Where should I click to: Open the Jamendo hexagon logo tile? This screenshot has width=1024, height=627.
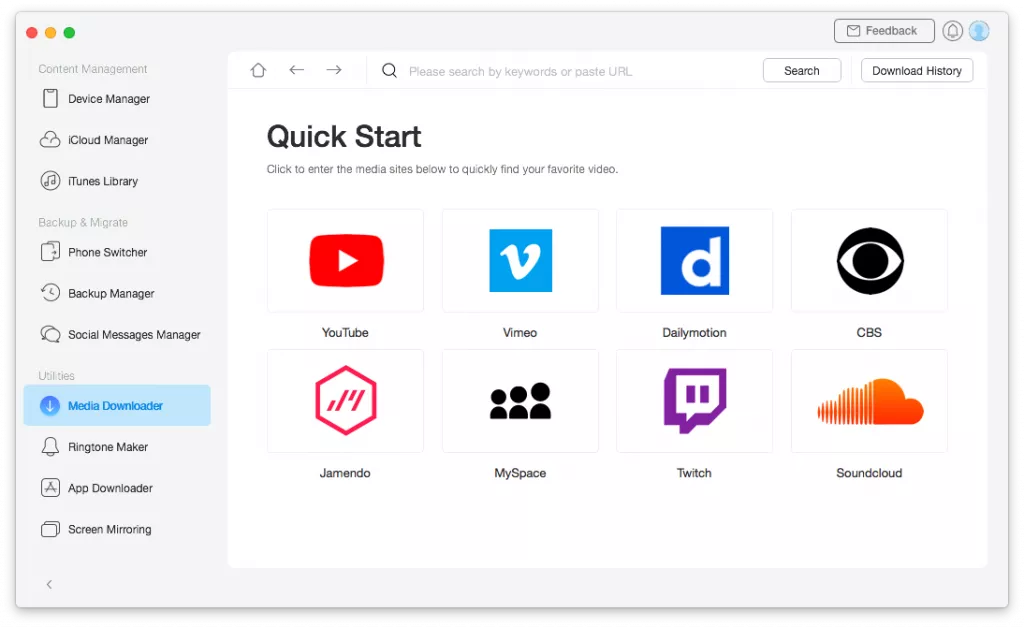(x=345, y=400)
